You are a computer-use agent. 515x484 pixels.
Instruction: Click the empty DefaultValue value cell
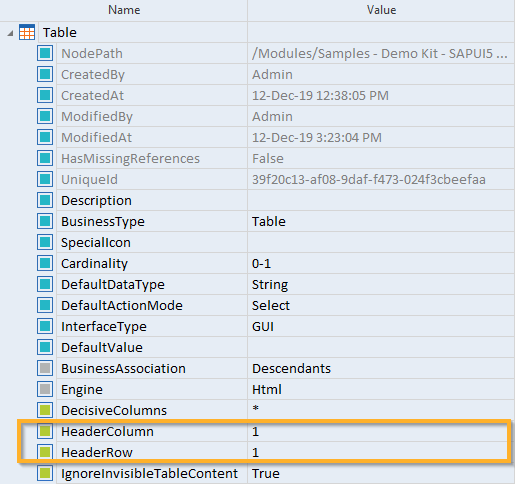pyautogui.click(x=381, y=347)
